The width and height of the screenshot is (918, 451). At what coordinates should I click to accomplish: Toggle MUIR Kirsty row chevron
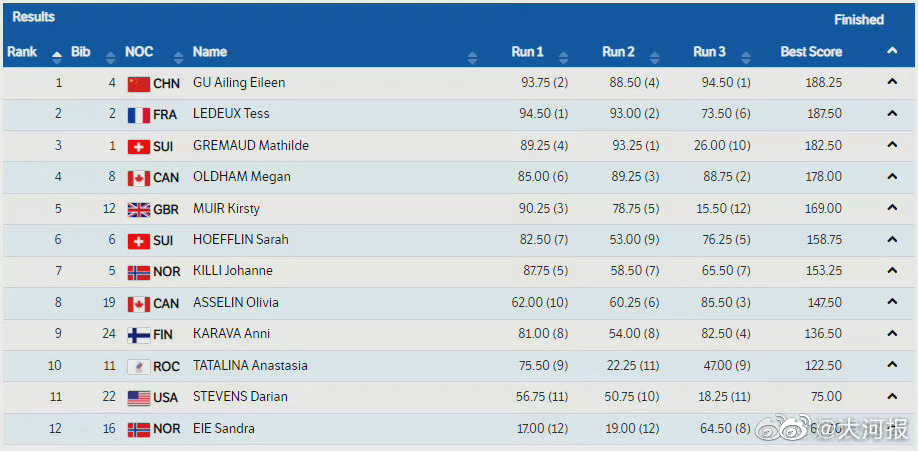[x=891, y=208]
